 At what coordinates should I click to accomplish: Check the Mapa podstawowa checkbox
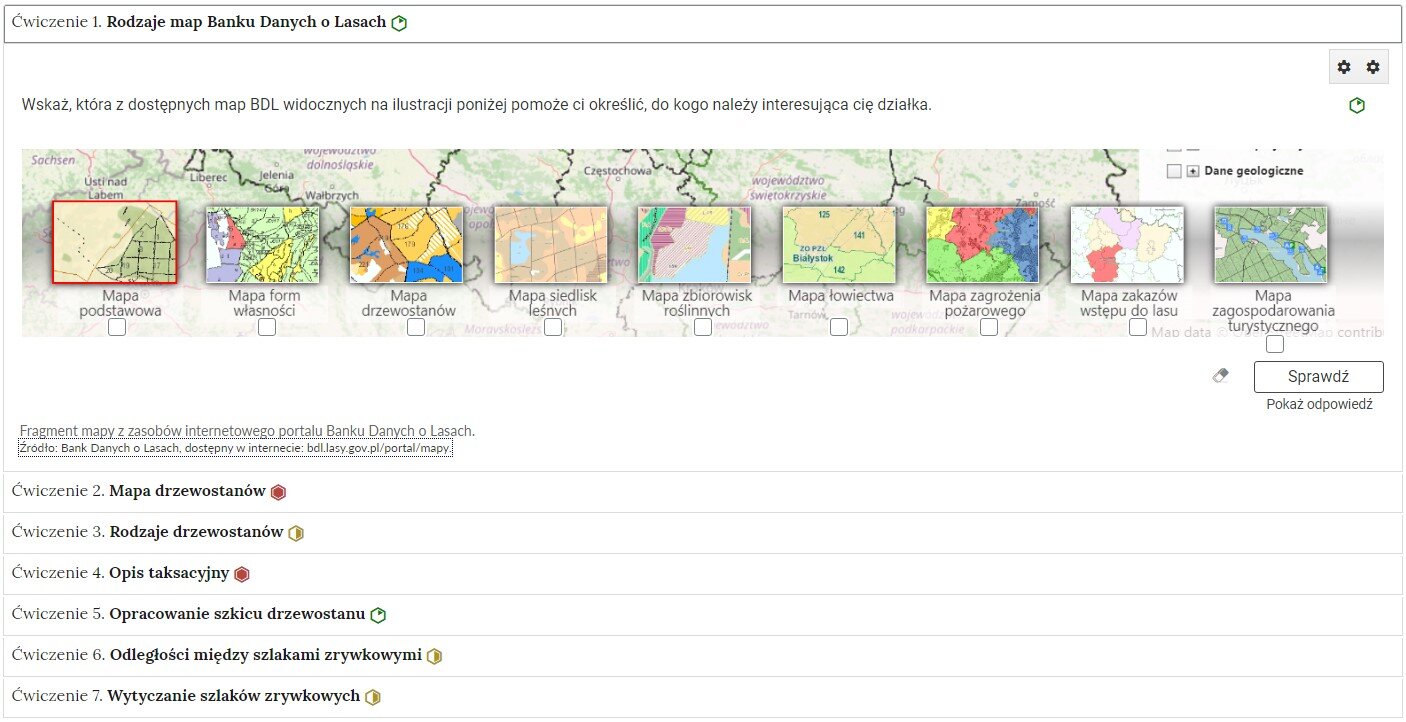(x=116, y=327)
